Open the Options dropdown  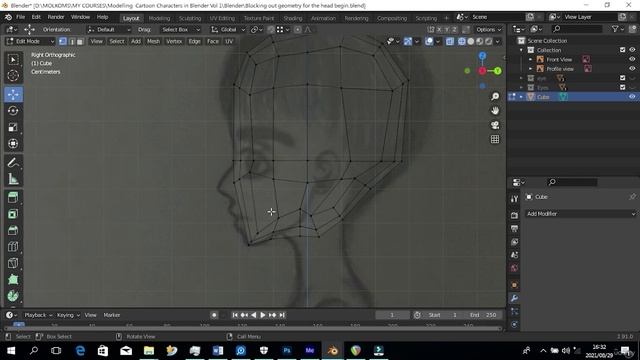[x=488, y=29]
